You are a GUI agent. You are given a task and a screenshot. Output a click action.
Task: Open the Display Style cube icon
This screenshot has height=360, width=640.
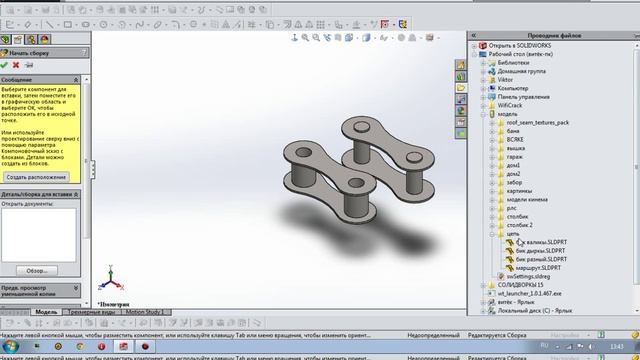(366, 38)
